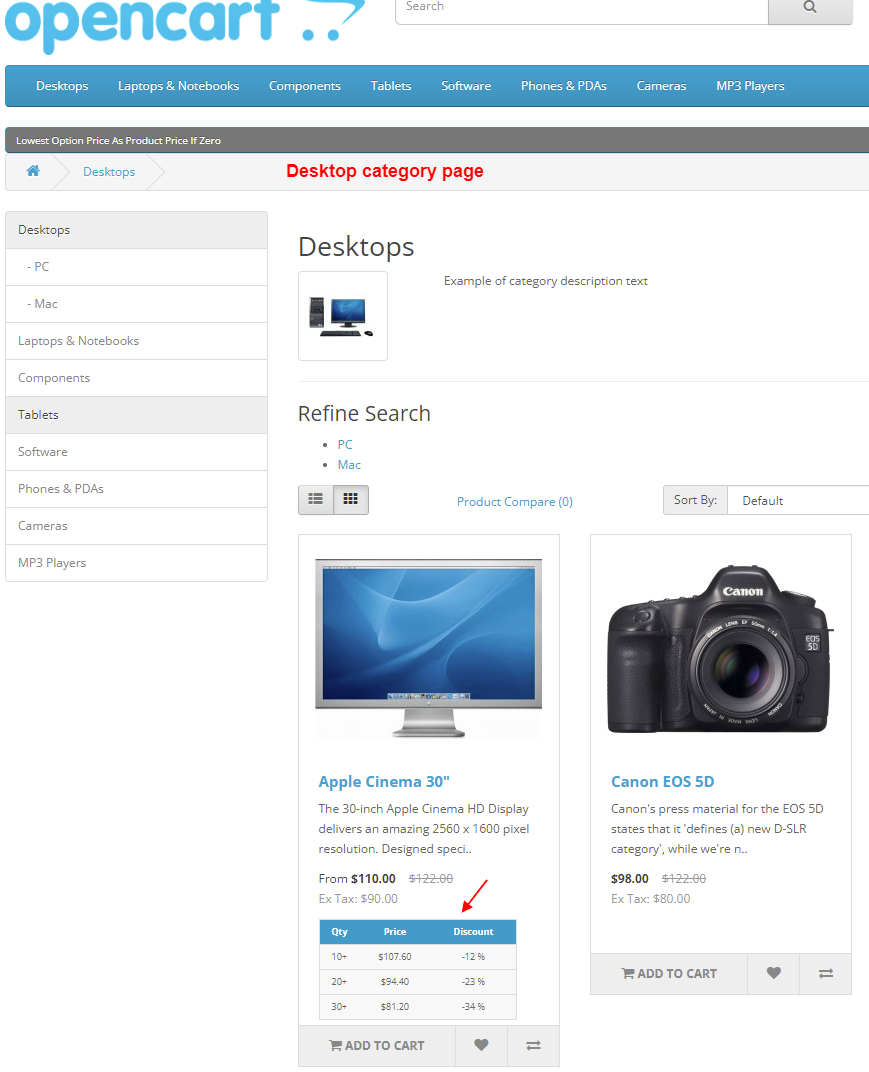The width and height of the screenshot is (869, 1072).
Task: Add Canon EOS 5D to wishlist heart icon
Action: pyautogui.click(x=773, y=972)
